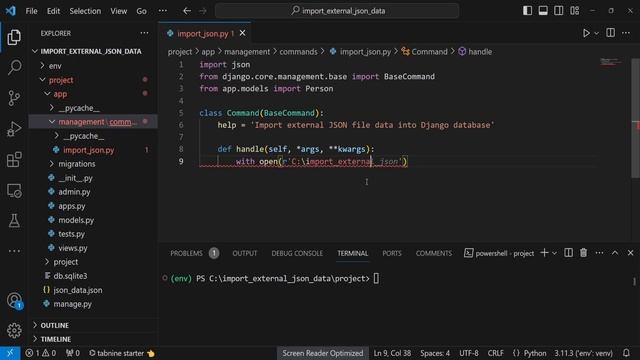Click Ln 9, Col 38 status item

[392, 353]
